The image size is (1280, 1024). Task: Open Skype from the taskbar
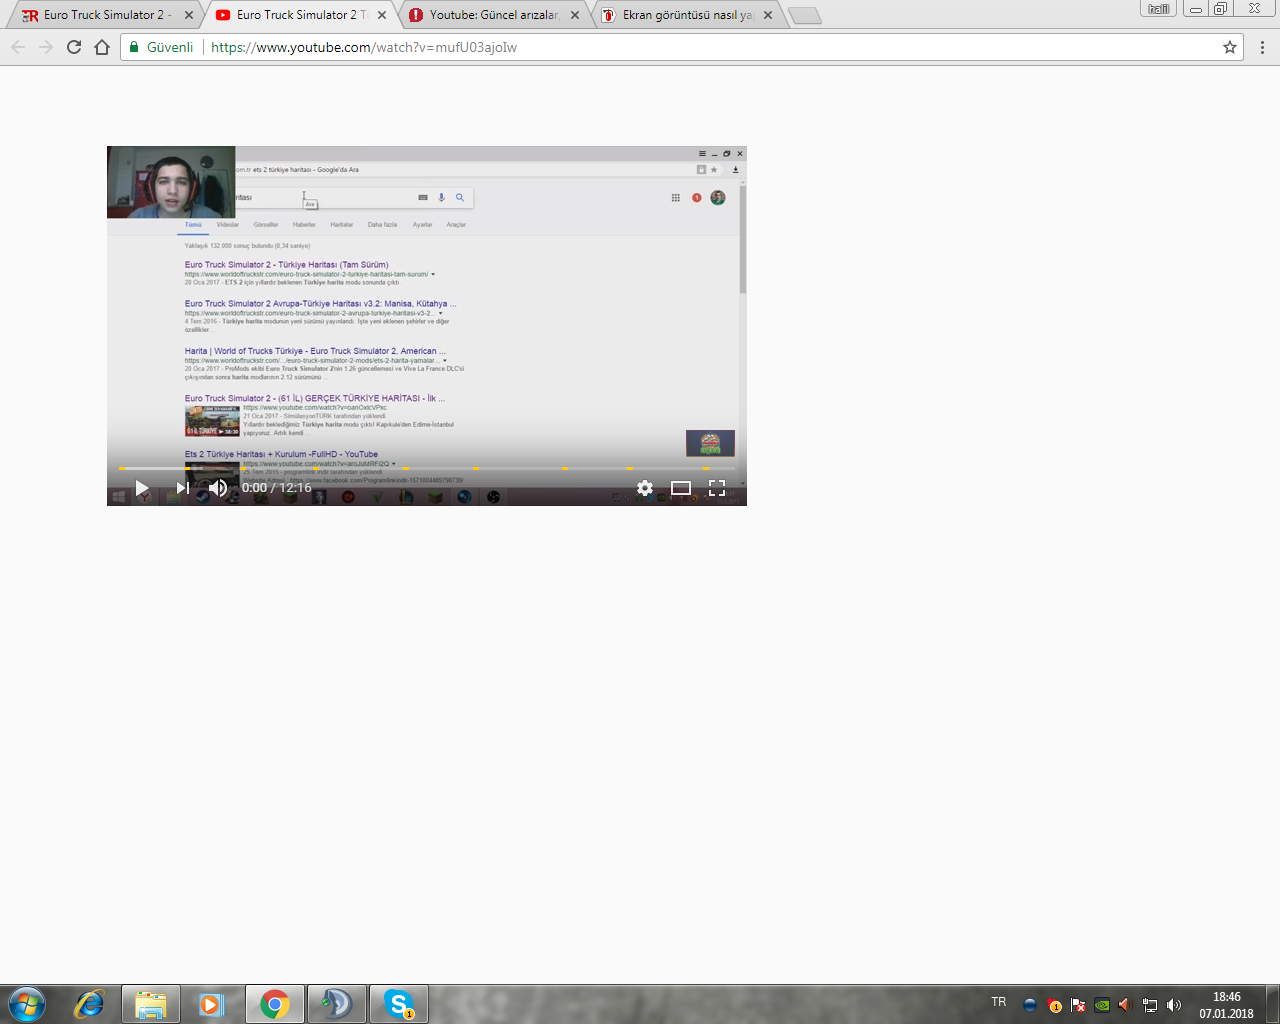pyautogui.click(x=399, y=1004)
